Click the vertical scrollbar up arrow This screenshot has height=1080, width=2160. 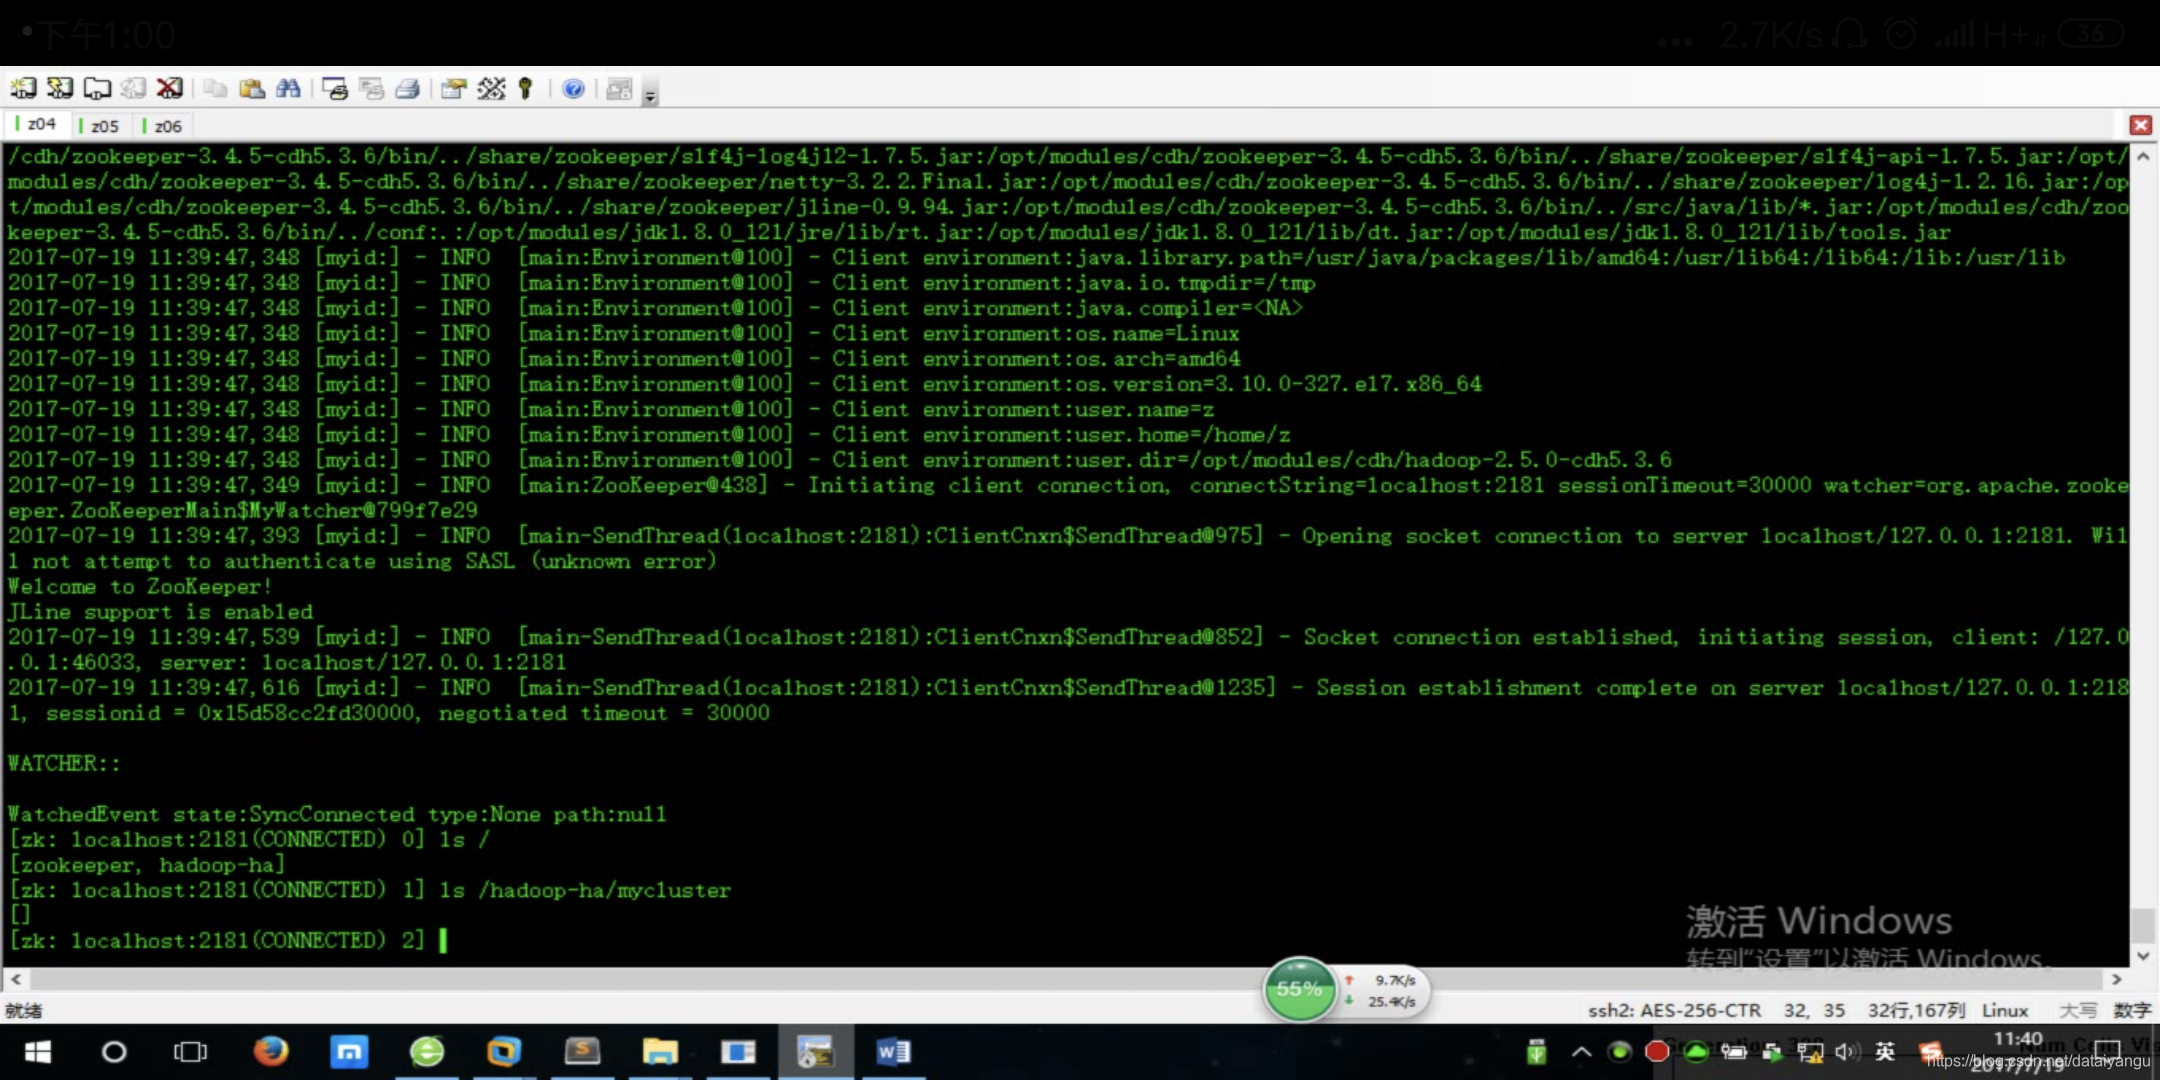pyautogui.click(x=2143, y=156)
